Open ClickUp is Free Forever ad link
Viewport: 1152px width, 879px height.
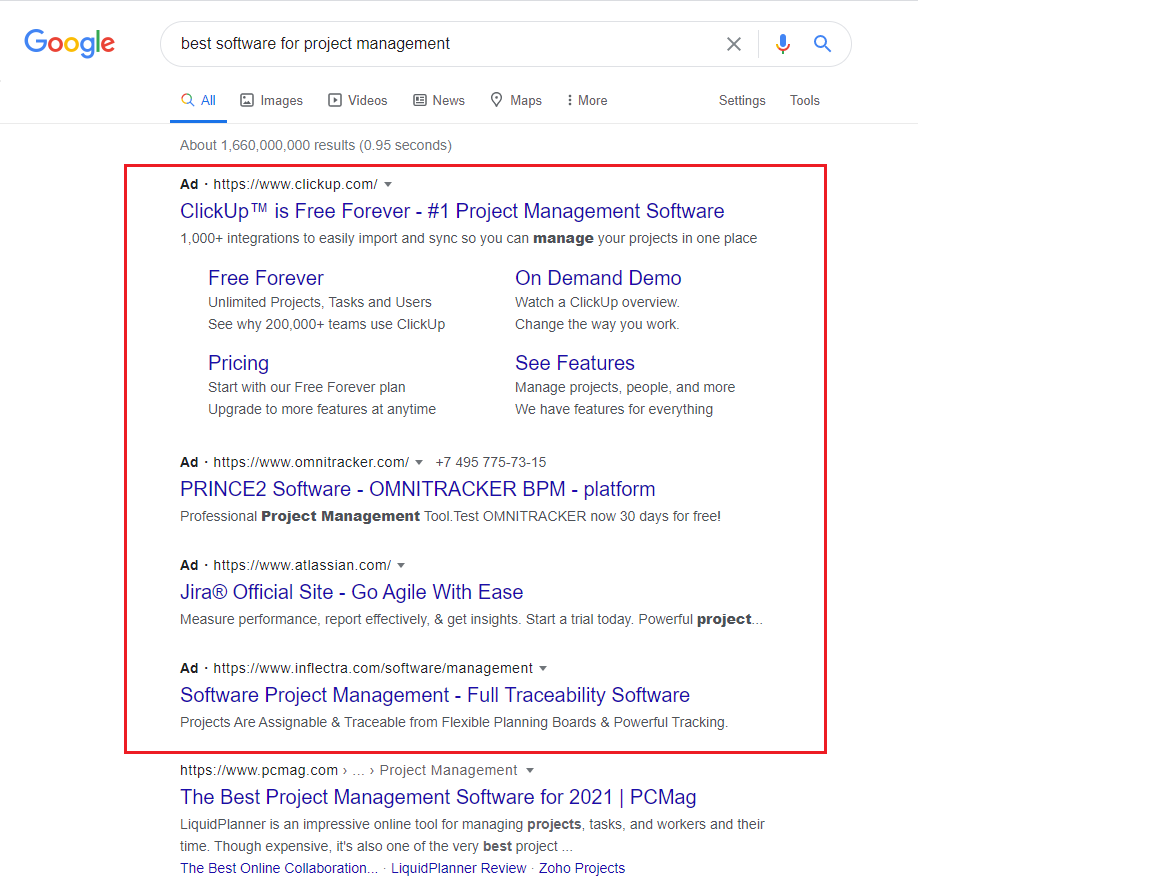pyautogui.click(x=452, y=211)
